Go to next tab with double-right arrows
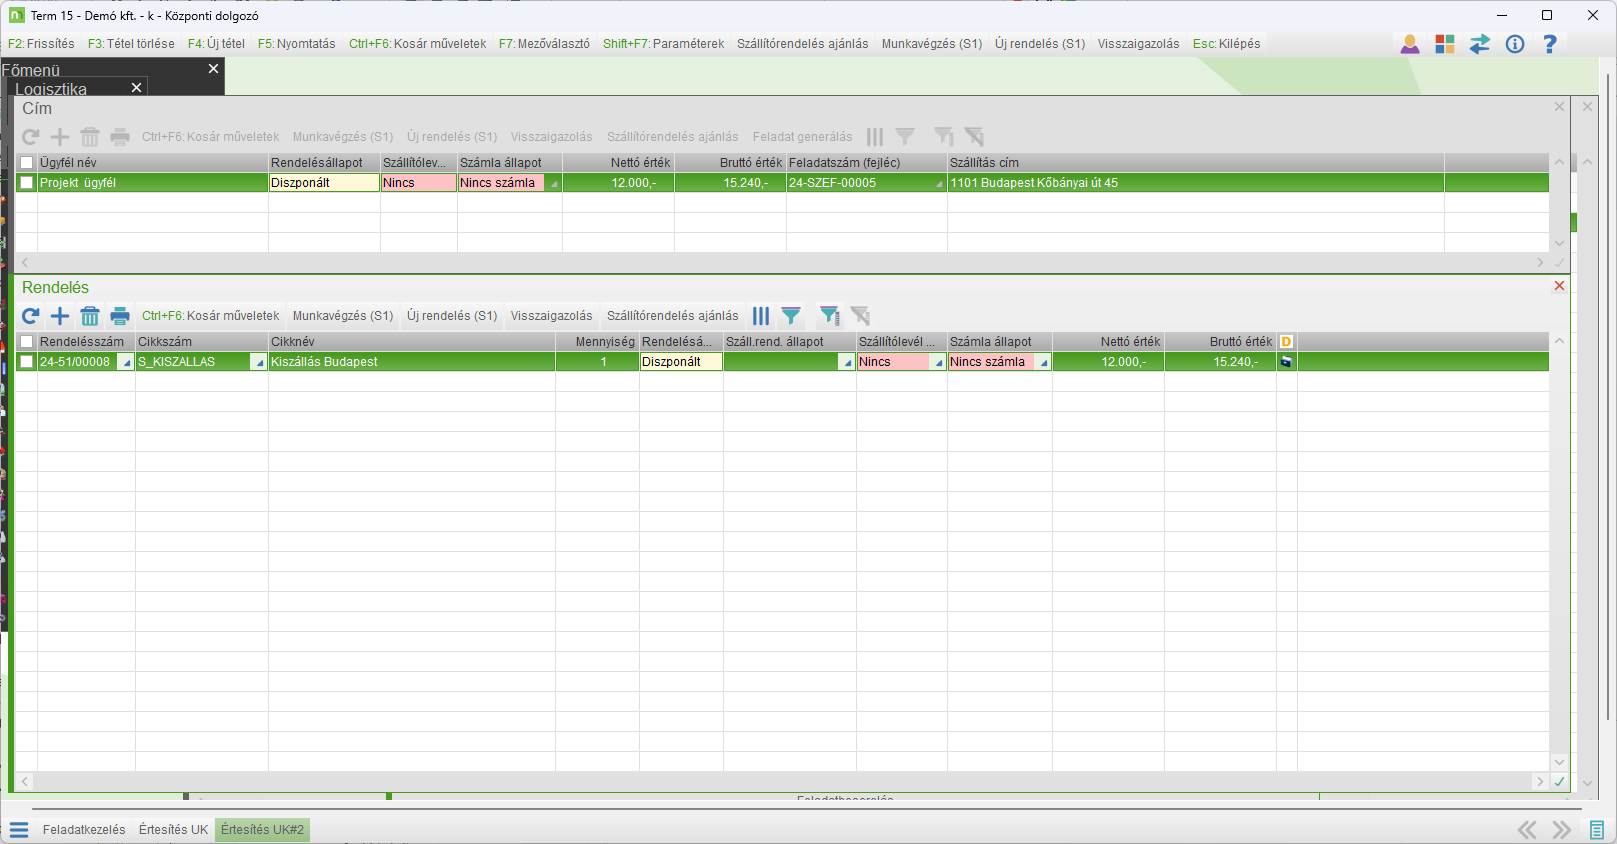The width and height of the screenshot is (1617, 844). pyautogui.click(x=1561, y=830)
